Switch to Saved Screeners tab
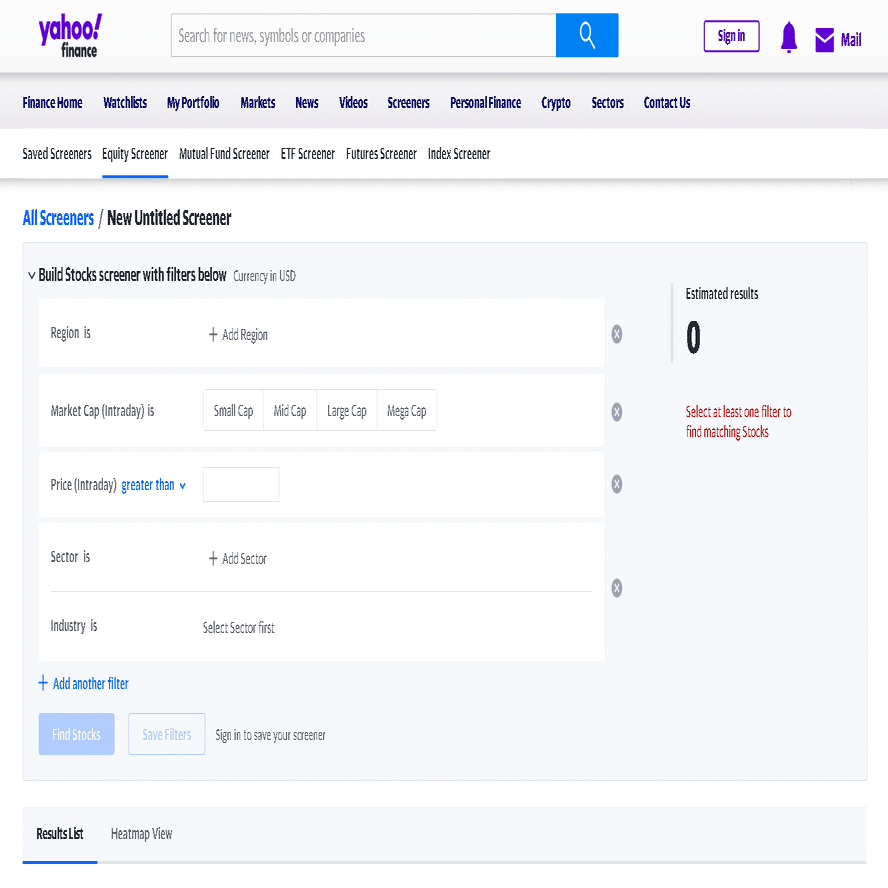The height and width of the screenshot is (888, 888). (57, 154)
